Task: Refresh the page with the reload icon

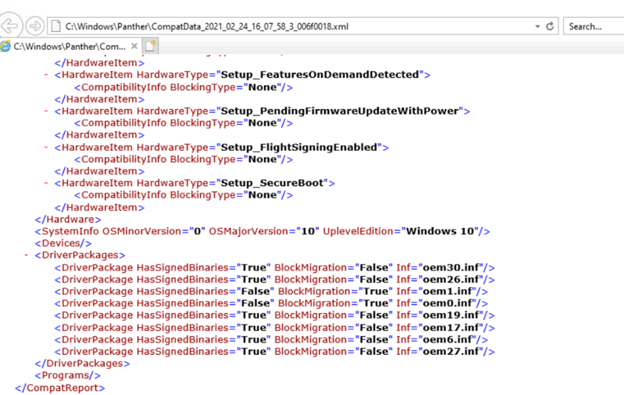Action: pyautogui.click(x=550, y=26)
